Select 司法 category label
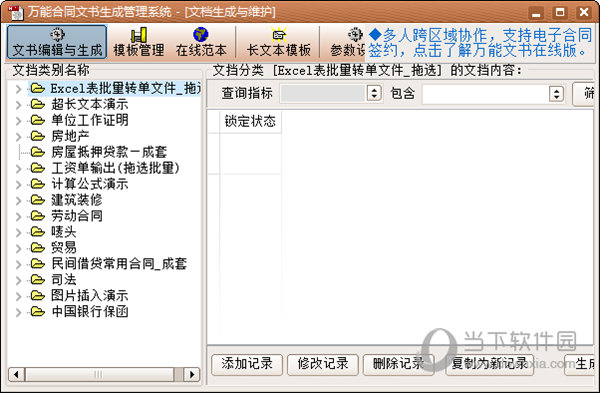This screenshot has height=393, width=600. pos(64,280)
